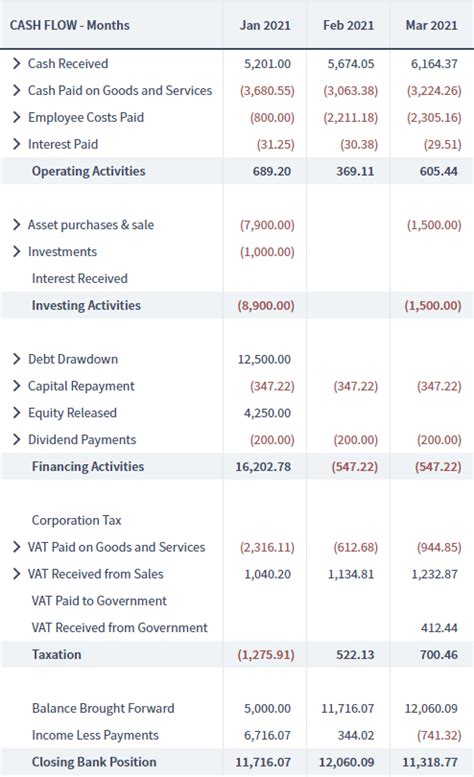This screenshot has width=474, height=777.
Task: Click Mar 2021 VAT Received from Government 412.44
Action: coord(439,628)
